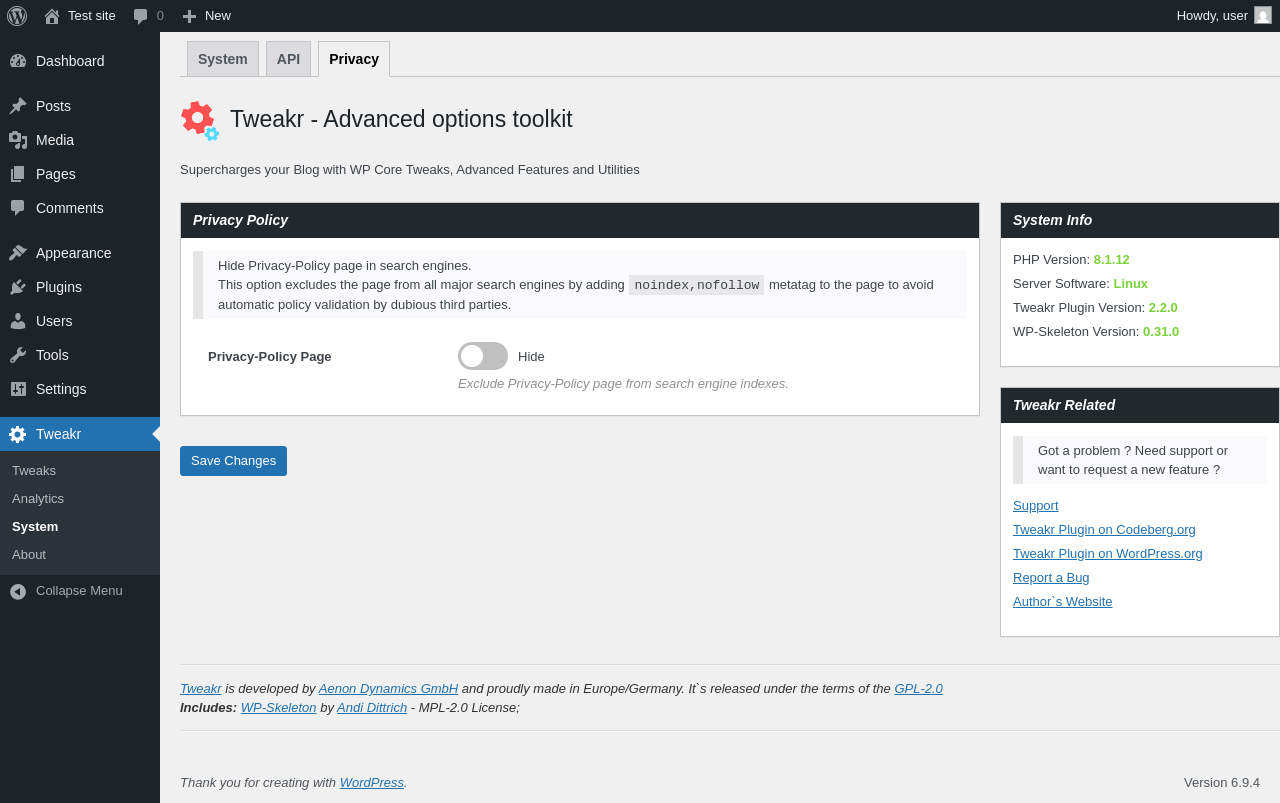
Task: Click the Appearance brush icon
Action: pyautogui.click(x=18, y=253)
